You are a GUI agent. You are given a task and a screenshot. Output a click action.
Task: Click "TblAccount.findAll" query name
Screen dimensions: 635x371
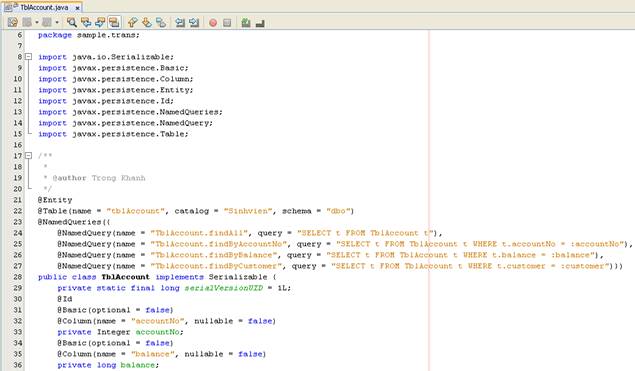(x=199, y=233)
